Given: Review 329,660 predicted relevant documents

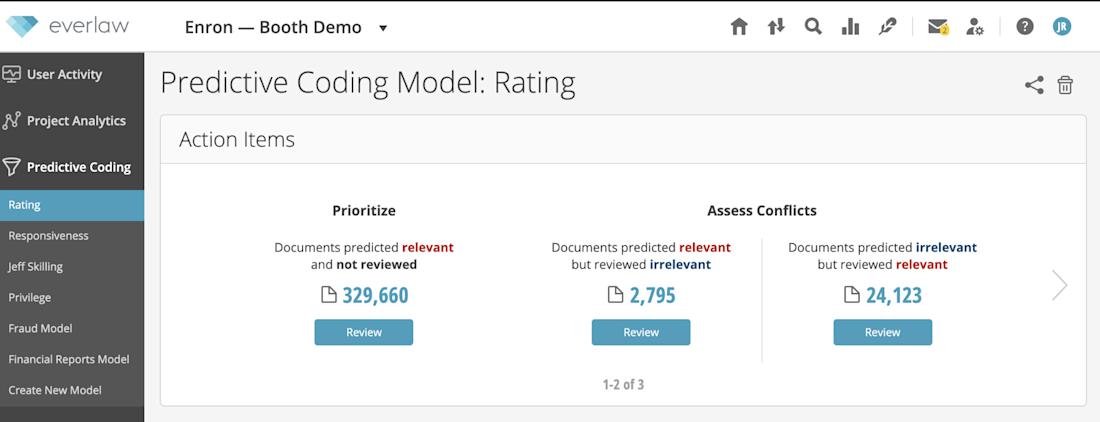Looking at the screenshot, I should [363, 332].
